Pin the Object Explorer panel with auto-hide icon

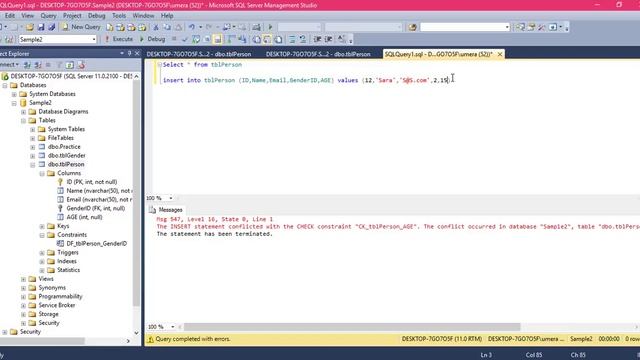coord(129,53)
